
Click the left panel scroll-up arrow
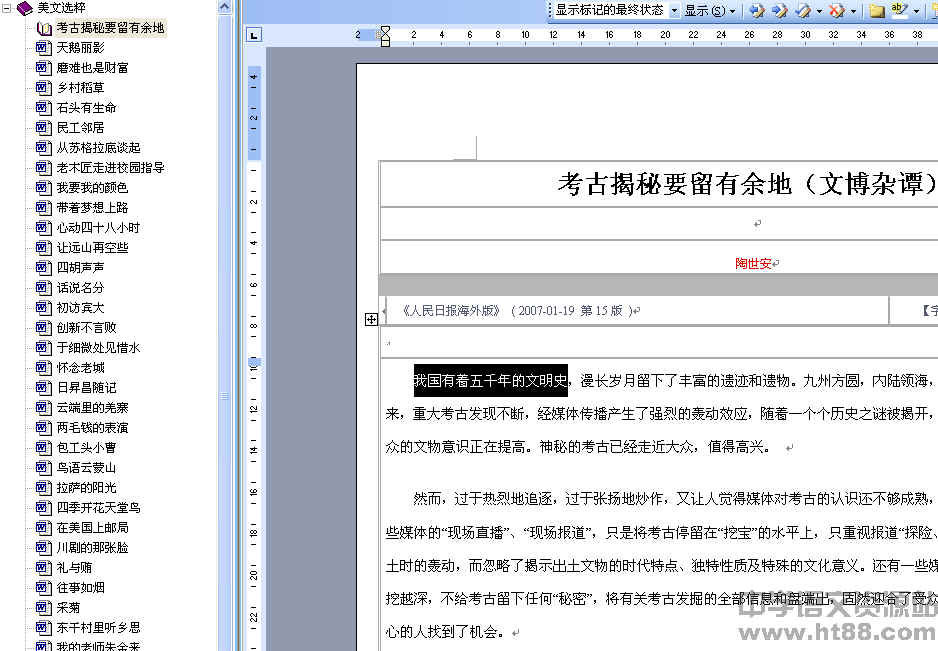coord(224,7)
